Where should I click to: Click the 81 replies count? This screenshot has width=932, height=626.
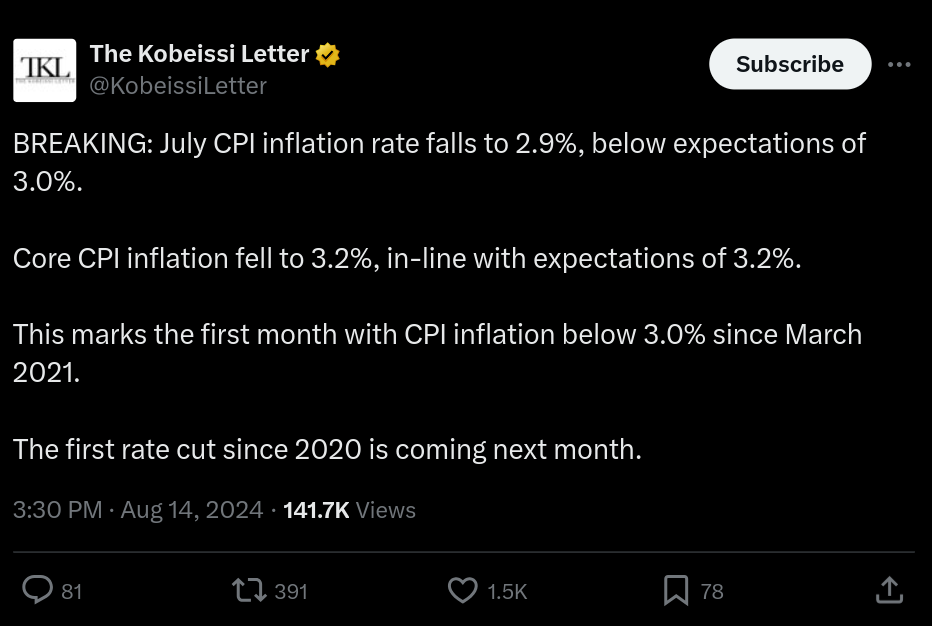click(71, 592)
